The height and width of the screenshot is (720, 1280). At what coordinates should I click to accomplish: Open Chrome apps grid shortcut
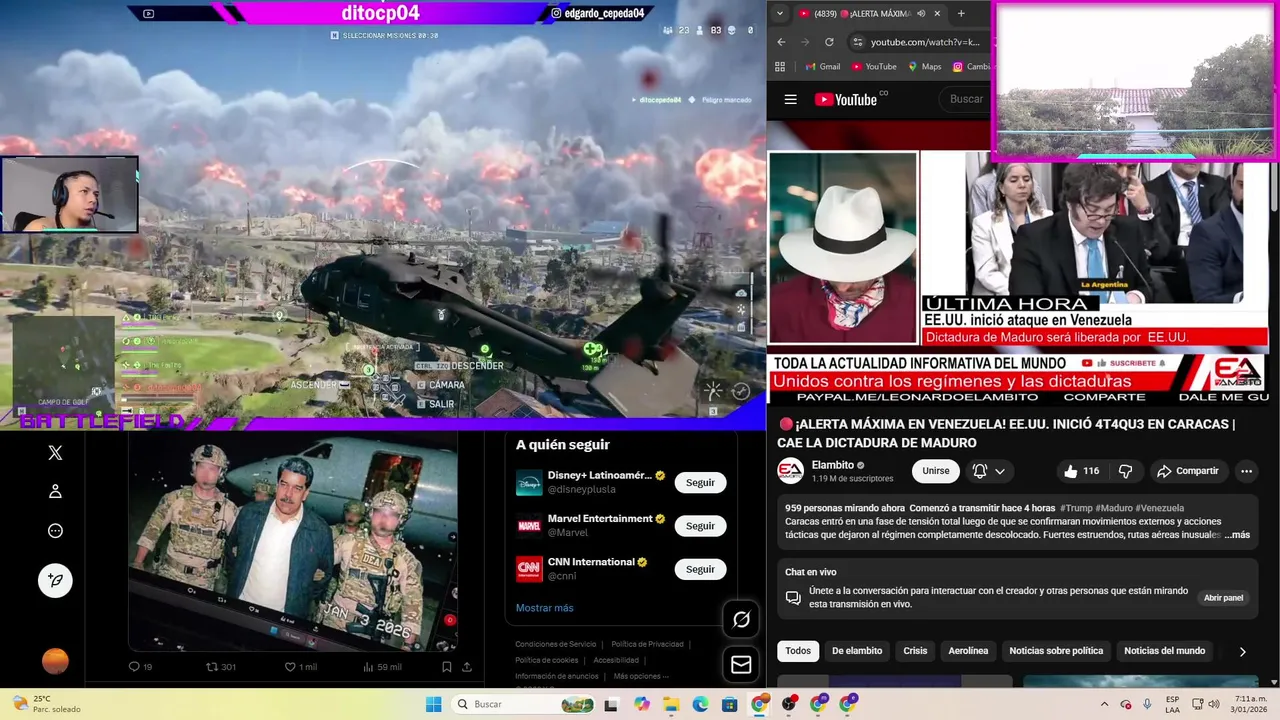pyautogui.click(x=780, y=67)
